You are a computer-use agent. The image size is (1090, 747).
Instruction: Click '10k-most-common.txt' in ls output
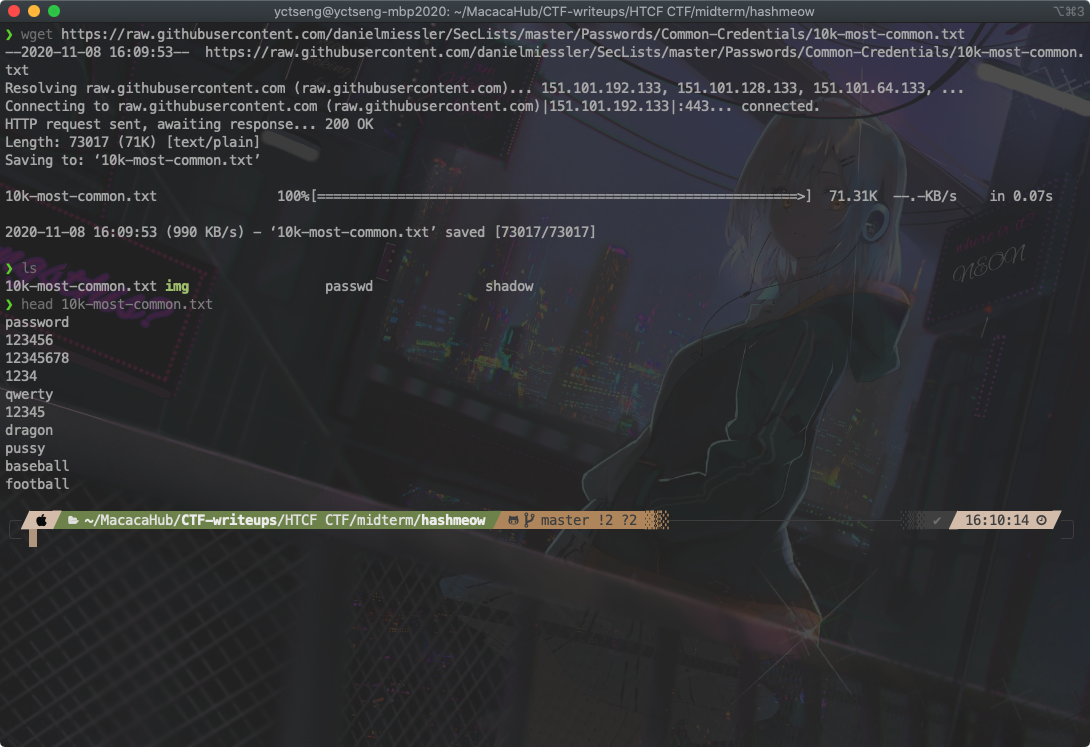81,286
